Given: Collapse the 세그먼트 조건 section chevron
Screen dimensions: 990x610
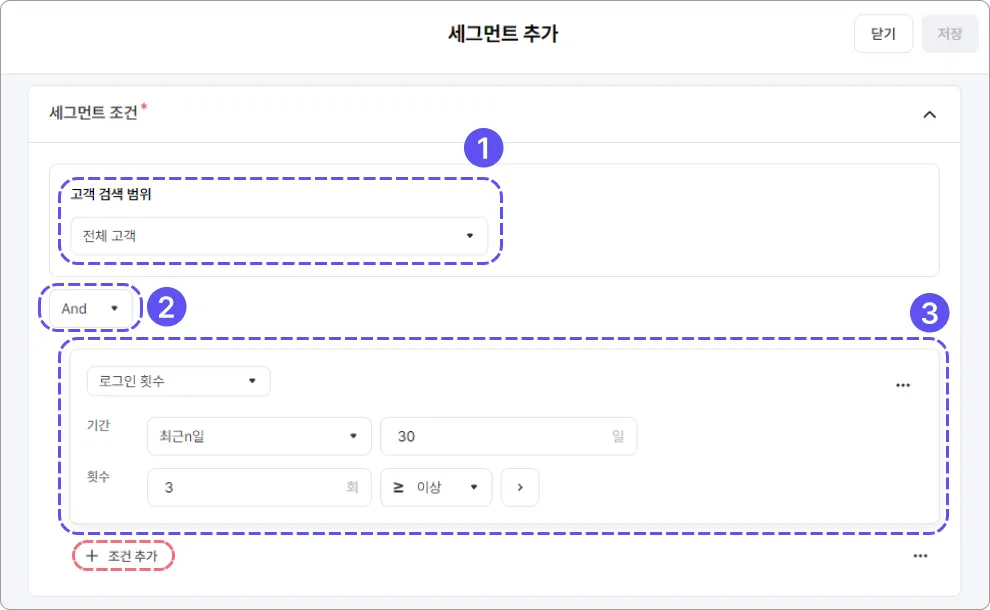Looking at the screenshot, I should (929, 114).
